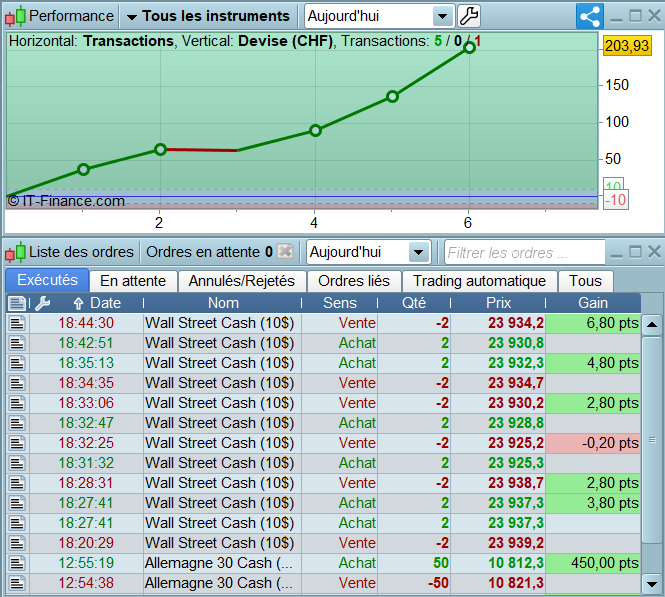Click the last data point on performance curve
The height and width of the screenshot is (597, 665).
[x=469, y=47]
